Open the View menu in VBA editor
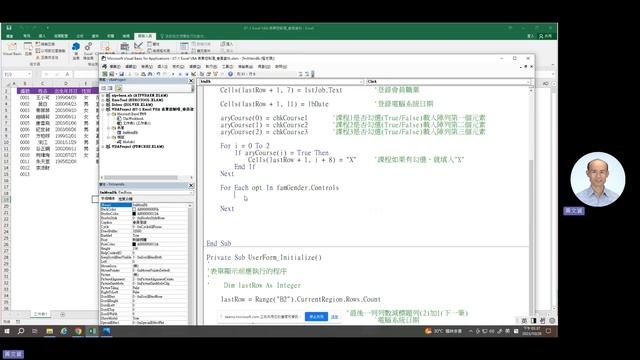This screenshot has height=360, width=640. pos(147,67)
